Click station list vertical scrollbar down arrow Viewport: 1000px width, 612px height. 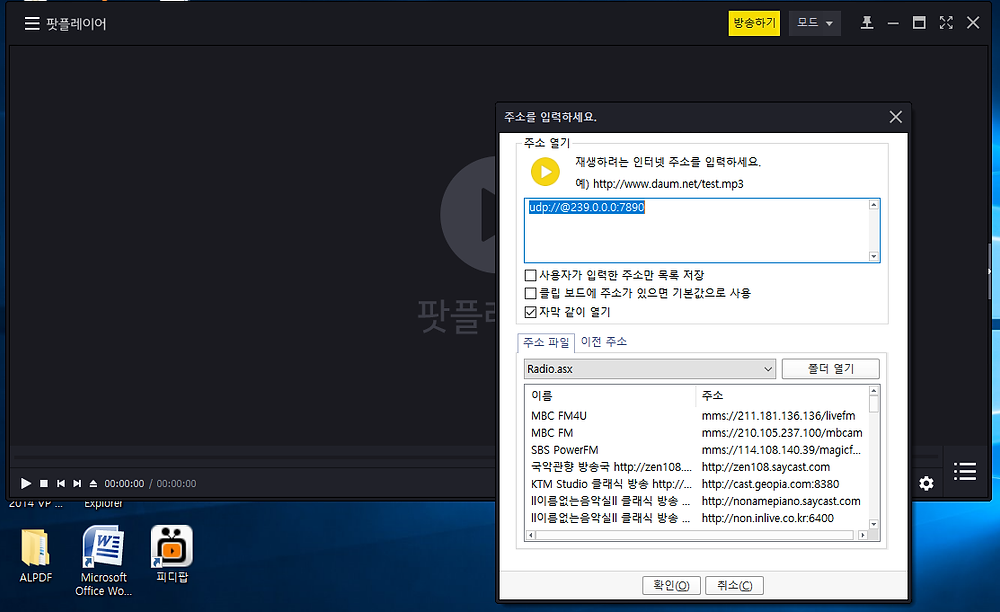874,524
